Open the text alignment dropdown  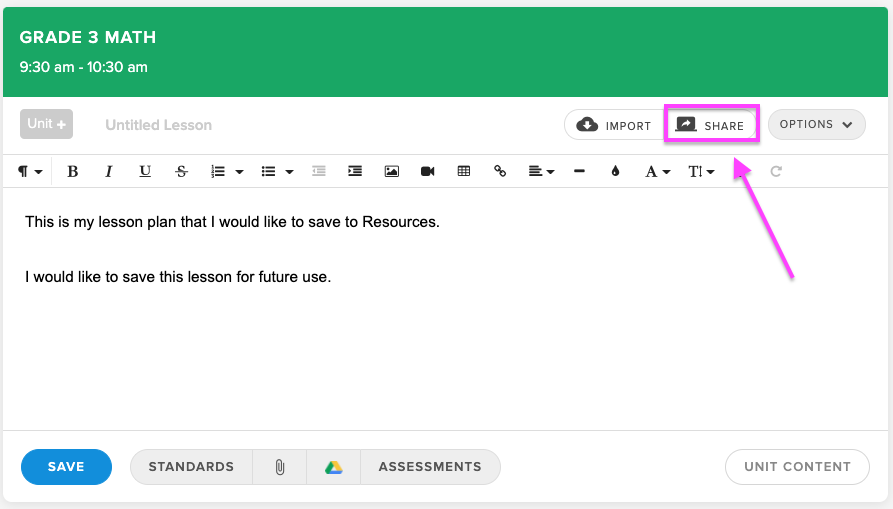541,171
